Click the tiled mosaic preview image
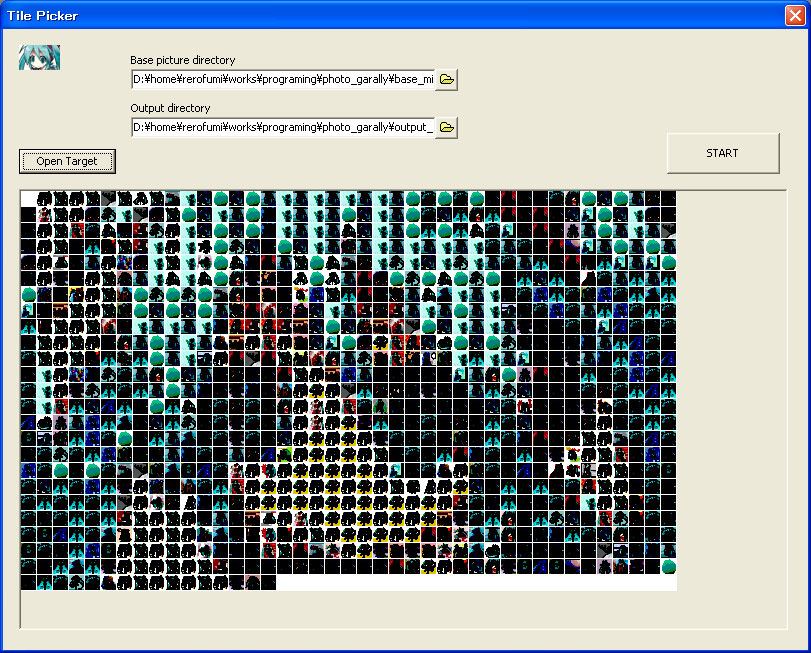The image size is (811, 653). point(349,390)
